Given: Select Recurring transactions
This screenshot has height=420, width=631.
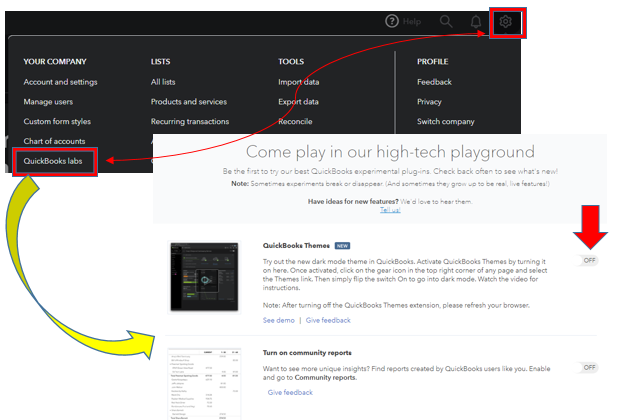Looking at the screenshot, I should [x=190, y=121].
